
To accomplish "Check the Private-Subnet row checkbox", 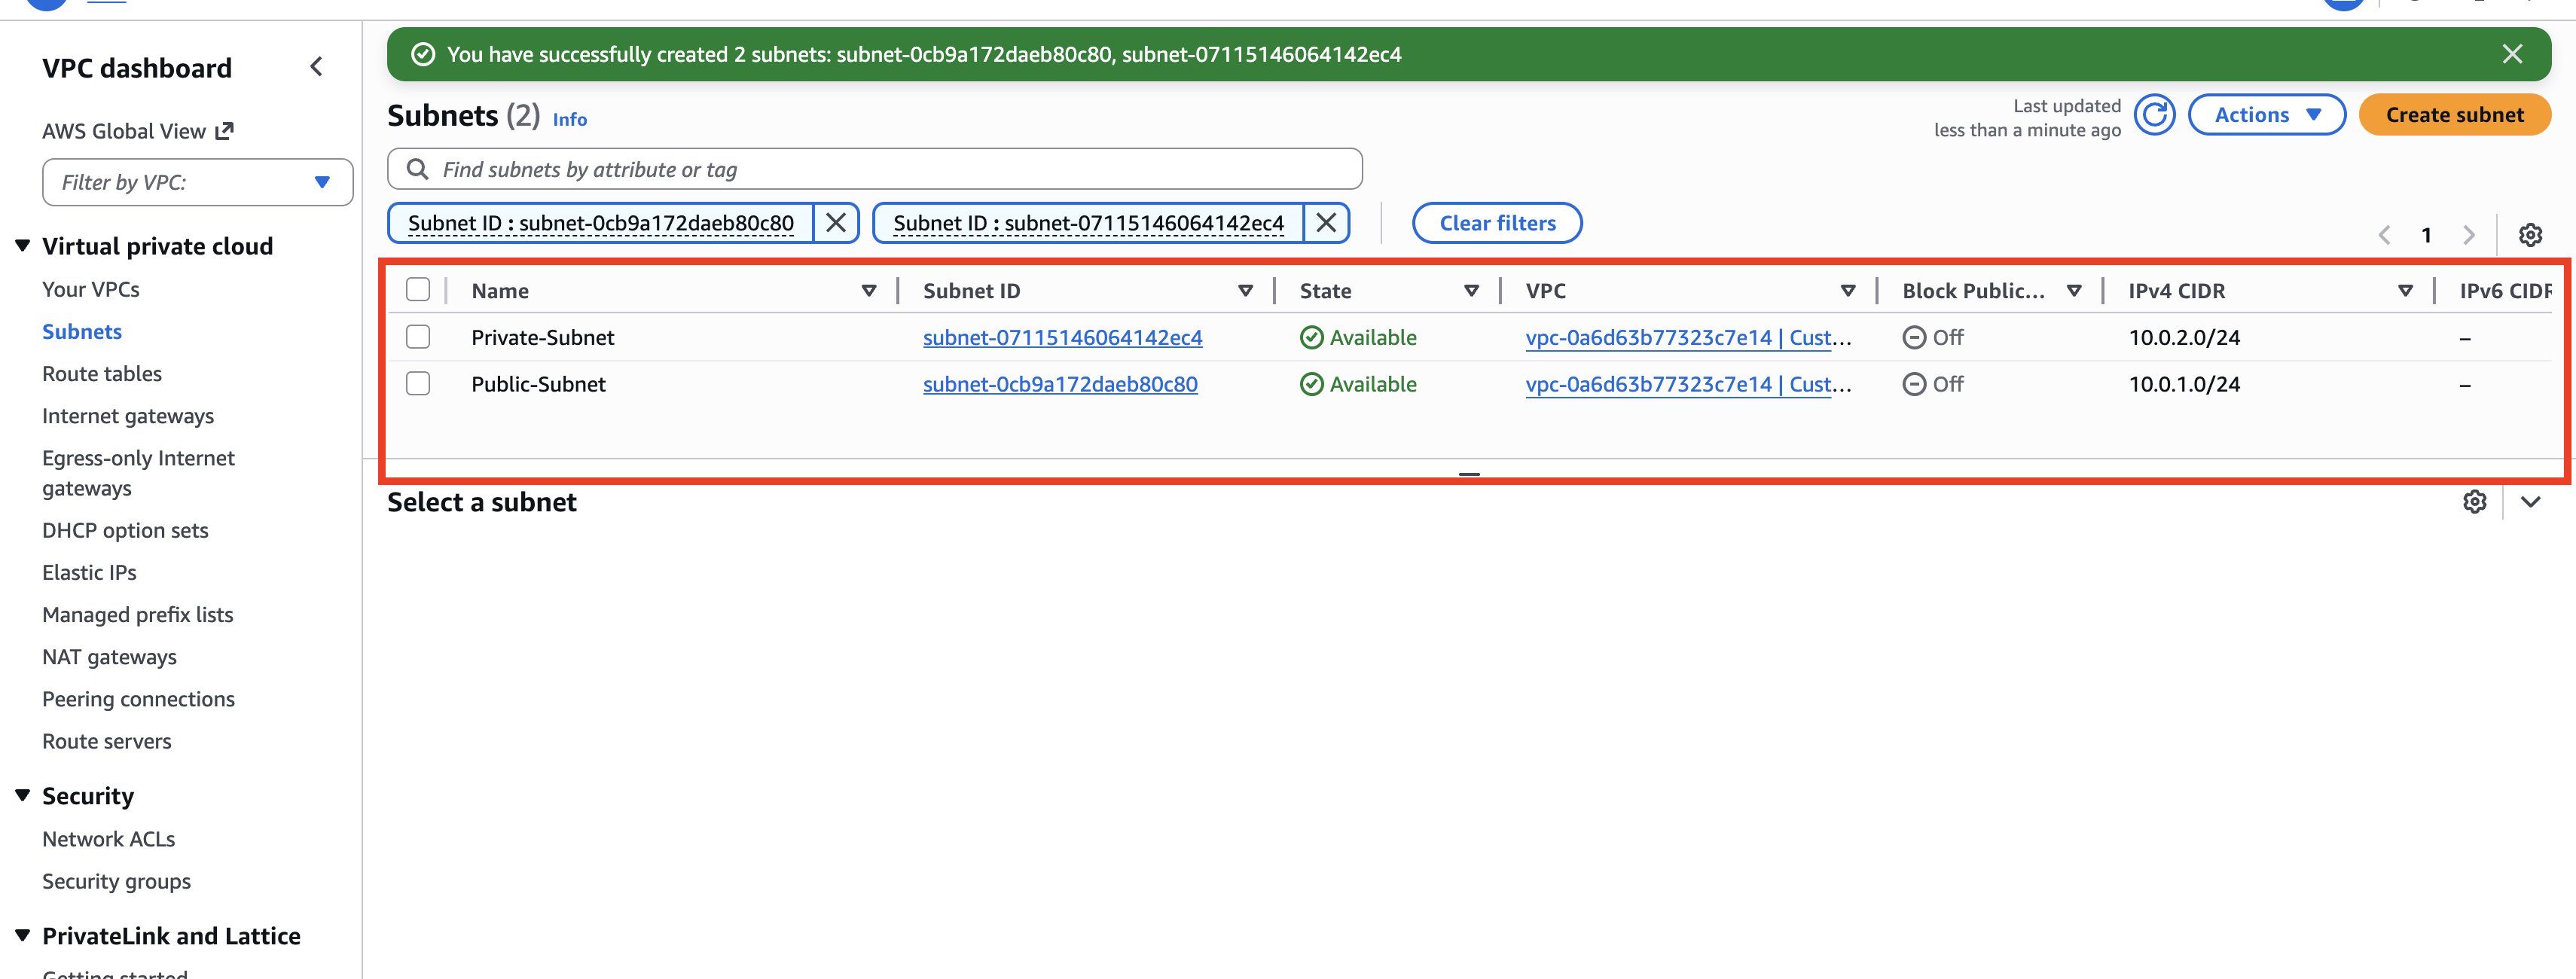I will pos(418,337).
